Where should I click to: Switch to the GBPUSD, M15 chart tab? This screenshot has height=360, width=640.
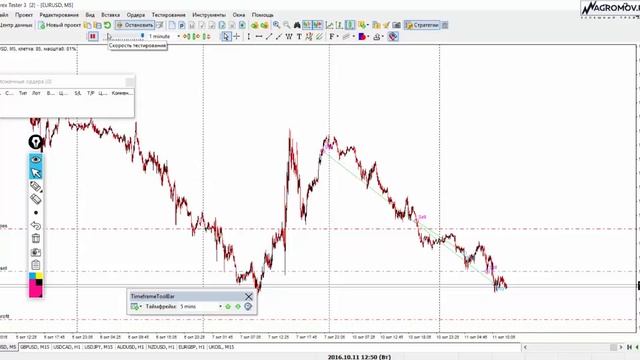click(x=35, y=347)
